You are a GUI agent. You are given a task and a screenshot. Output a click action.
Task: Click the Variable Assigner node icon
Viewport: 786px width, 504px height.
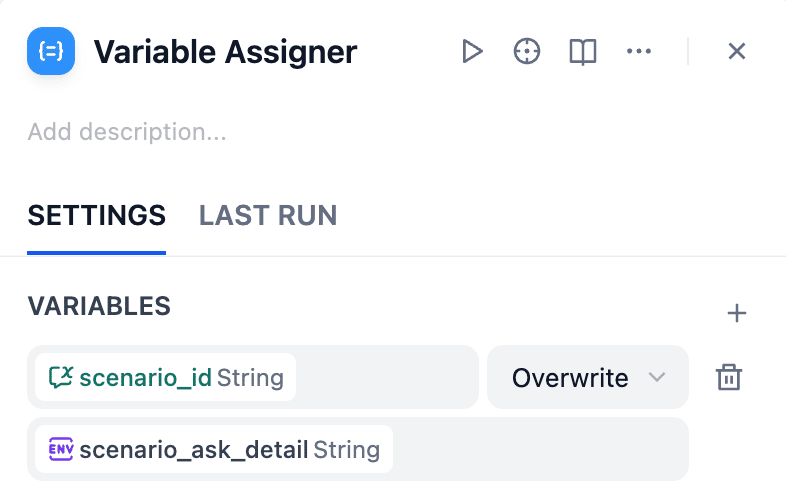(x=51, y=51)
